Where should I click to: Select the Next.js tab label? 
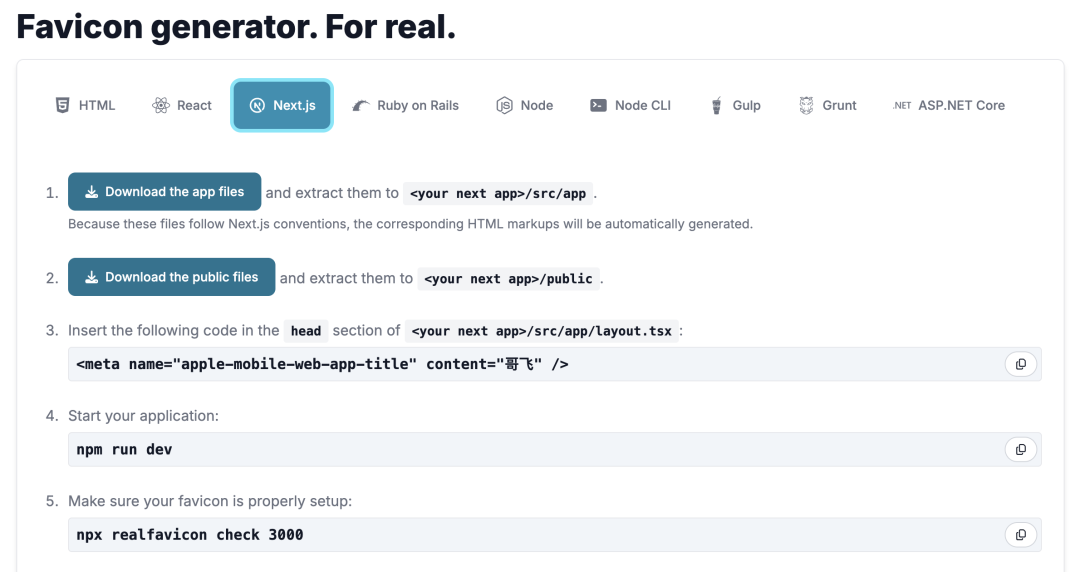[x=294, y=105]
